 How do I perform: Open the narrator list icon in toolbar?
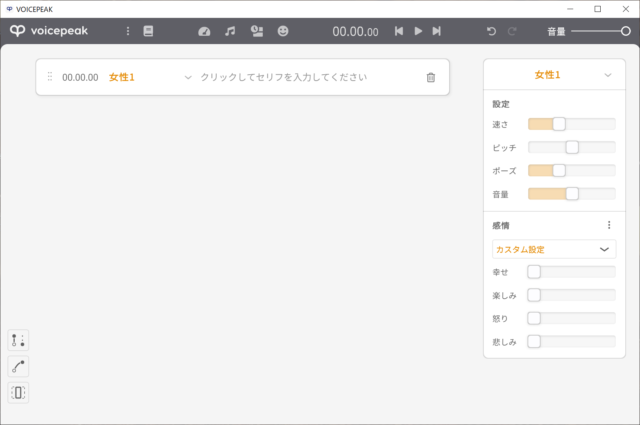pos(257,31)
